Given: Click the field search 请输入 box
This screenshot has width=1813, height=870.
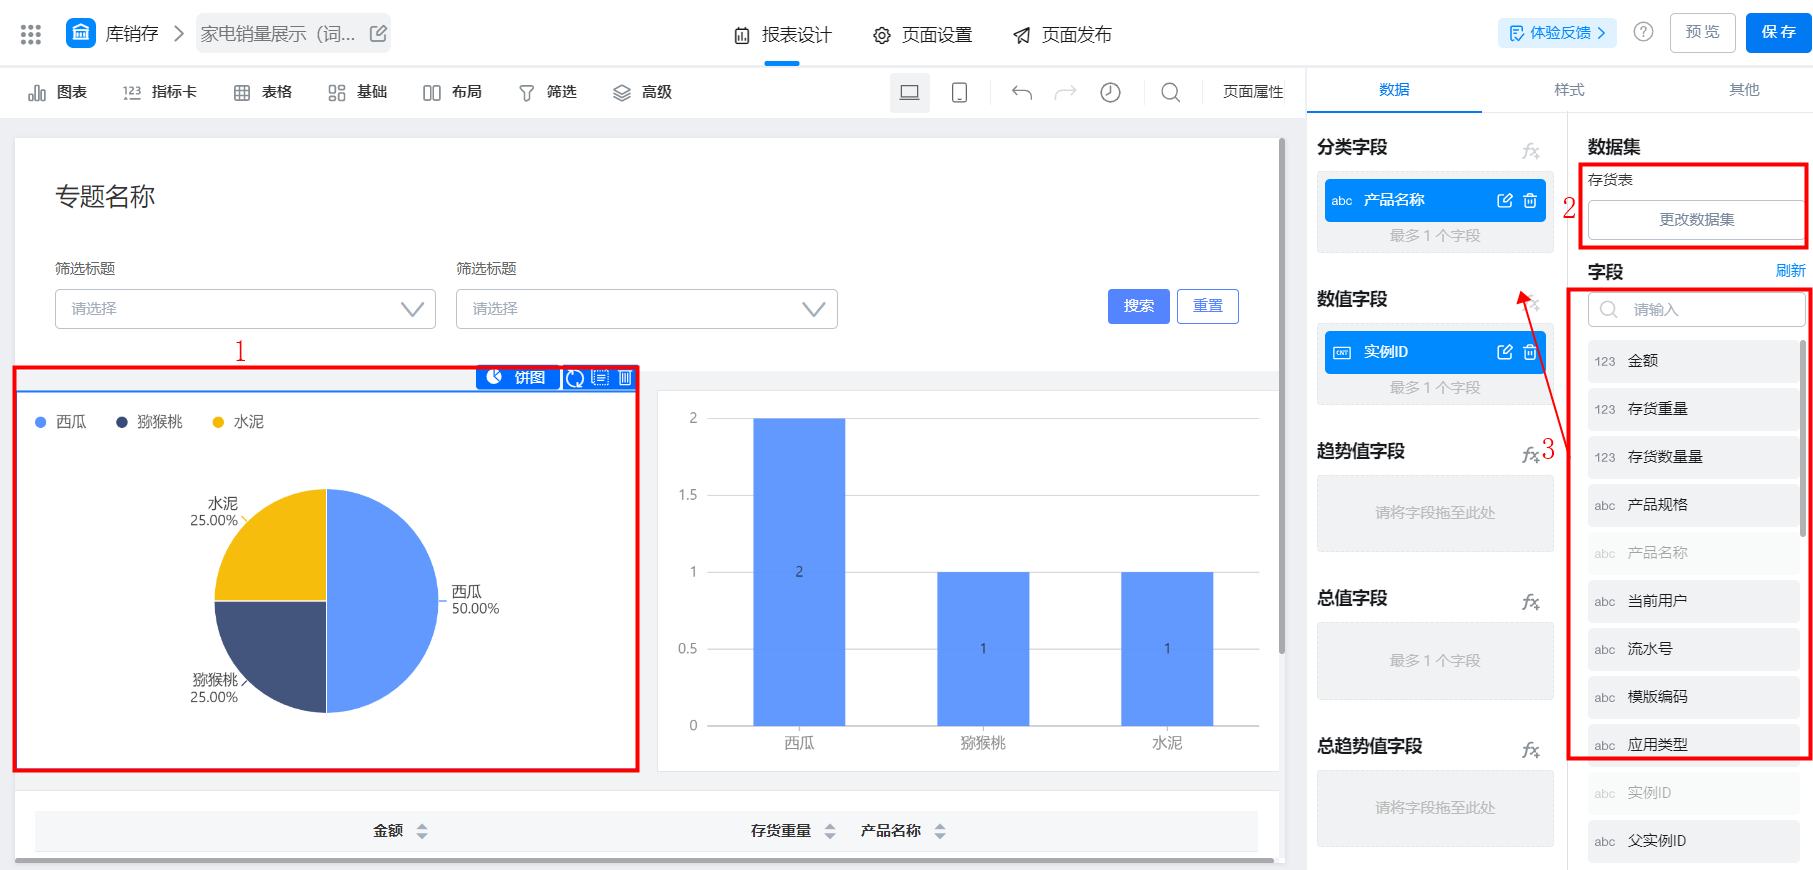Looking at the screenshot, I should (1696, 310).
